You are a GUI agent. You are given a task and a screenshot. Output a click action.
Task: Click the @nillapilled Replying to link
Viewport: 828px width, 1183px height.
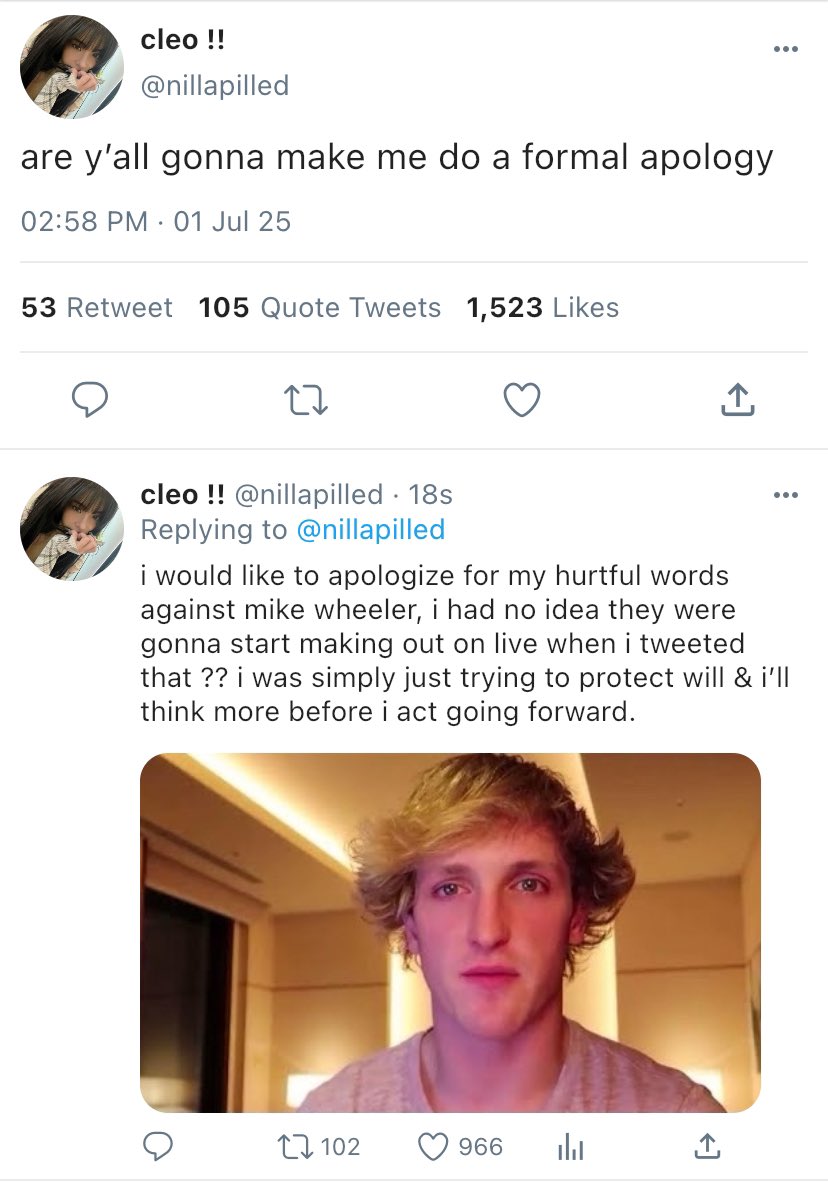point(371,530)
